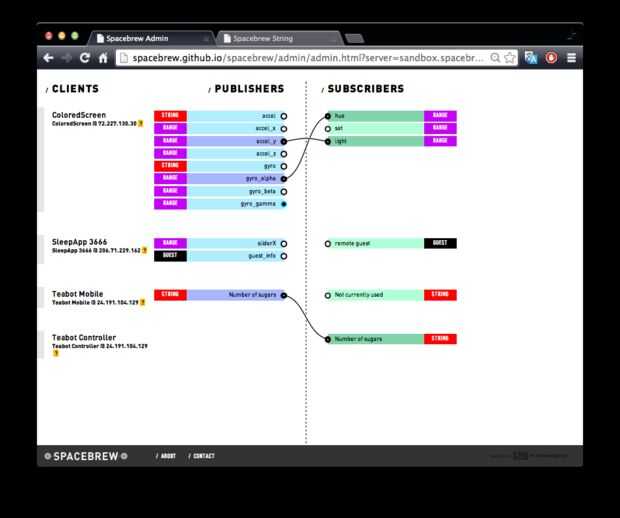Click the sat subscriber bar
The height and width of the screenshot is (518, 620).
[x=375, y=129]
